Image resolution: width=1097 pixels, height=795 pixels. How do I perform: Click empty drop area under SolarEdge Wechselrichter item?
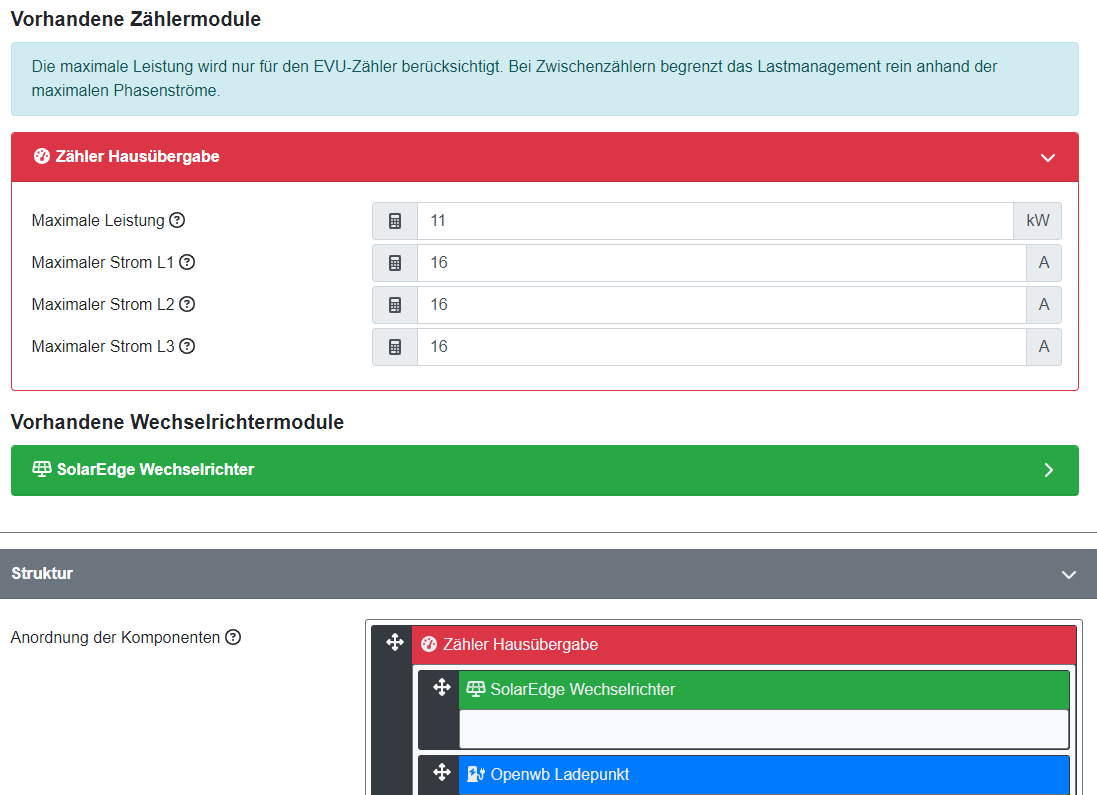[764, 729]
